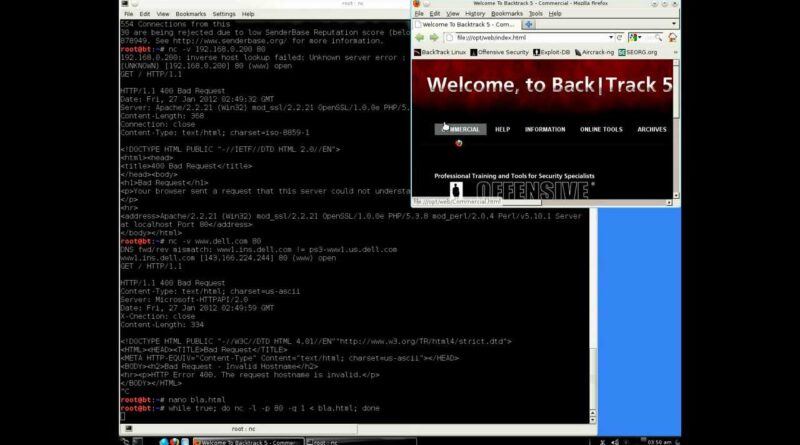The image size is (800, 445).
Task: Launch Firefox quick-launch icon in taskbar
Action: point(174,441)
